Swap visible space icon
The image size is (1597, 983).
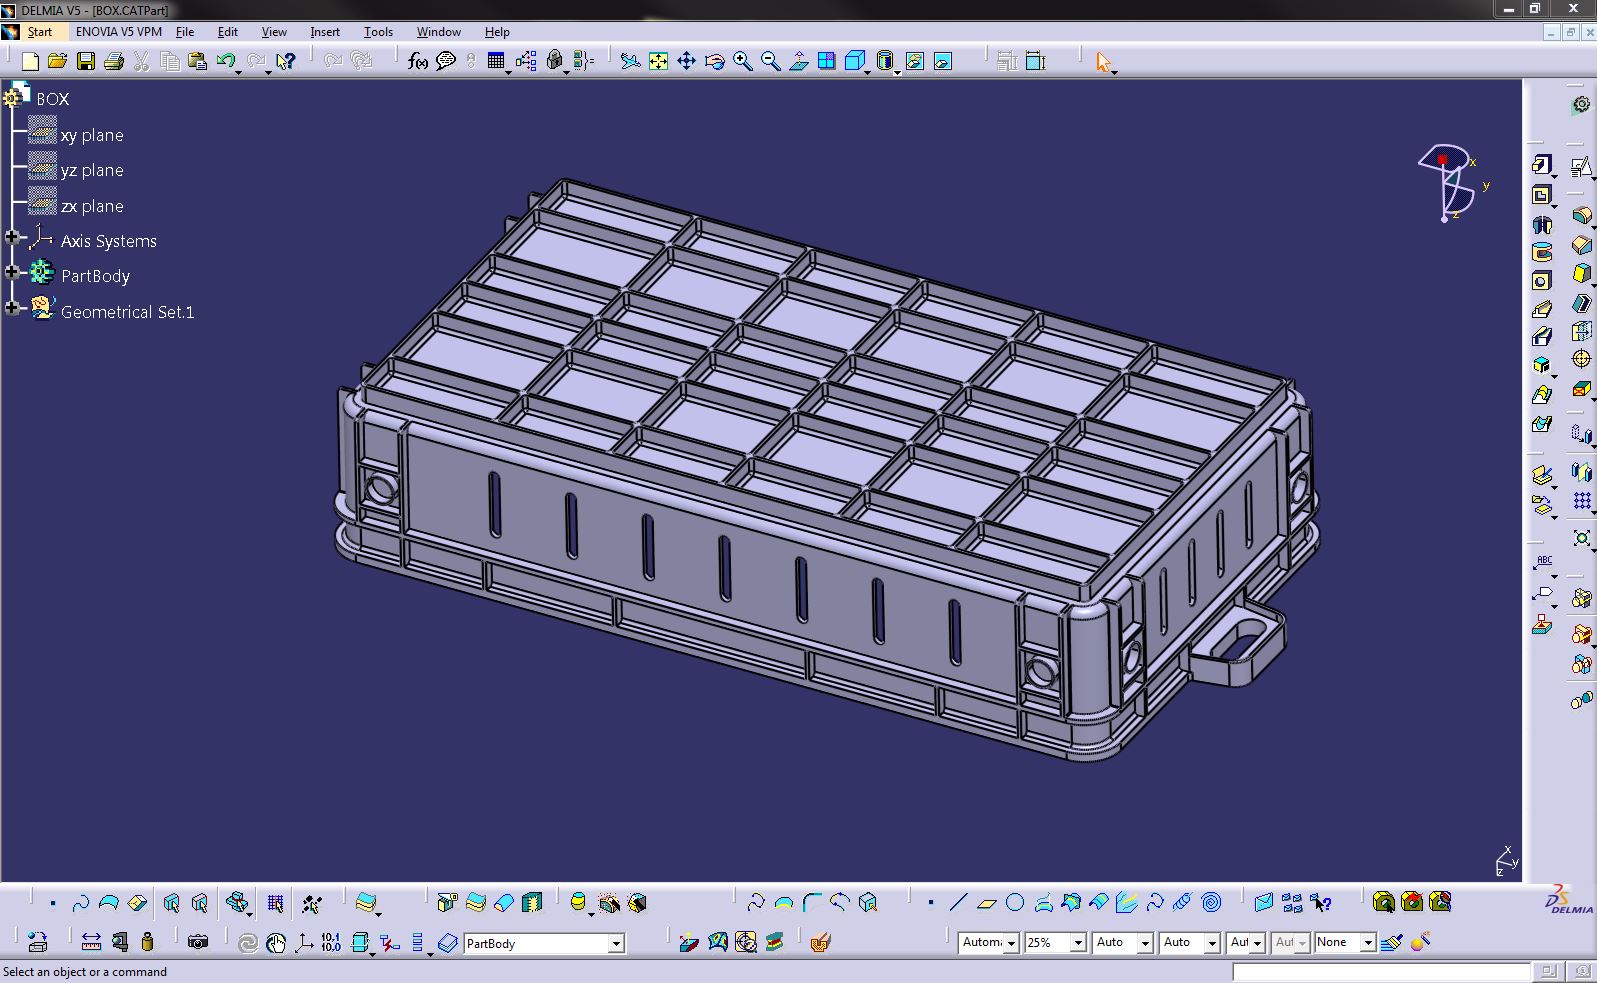(942, 62)
